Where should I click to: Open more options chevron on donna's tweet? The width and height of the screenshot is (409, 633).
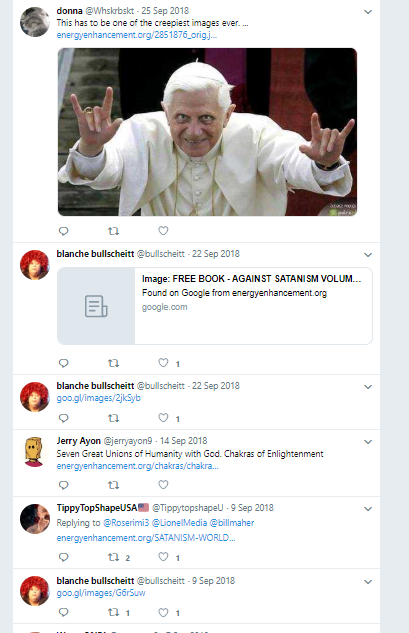tap(368, 12)
